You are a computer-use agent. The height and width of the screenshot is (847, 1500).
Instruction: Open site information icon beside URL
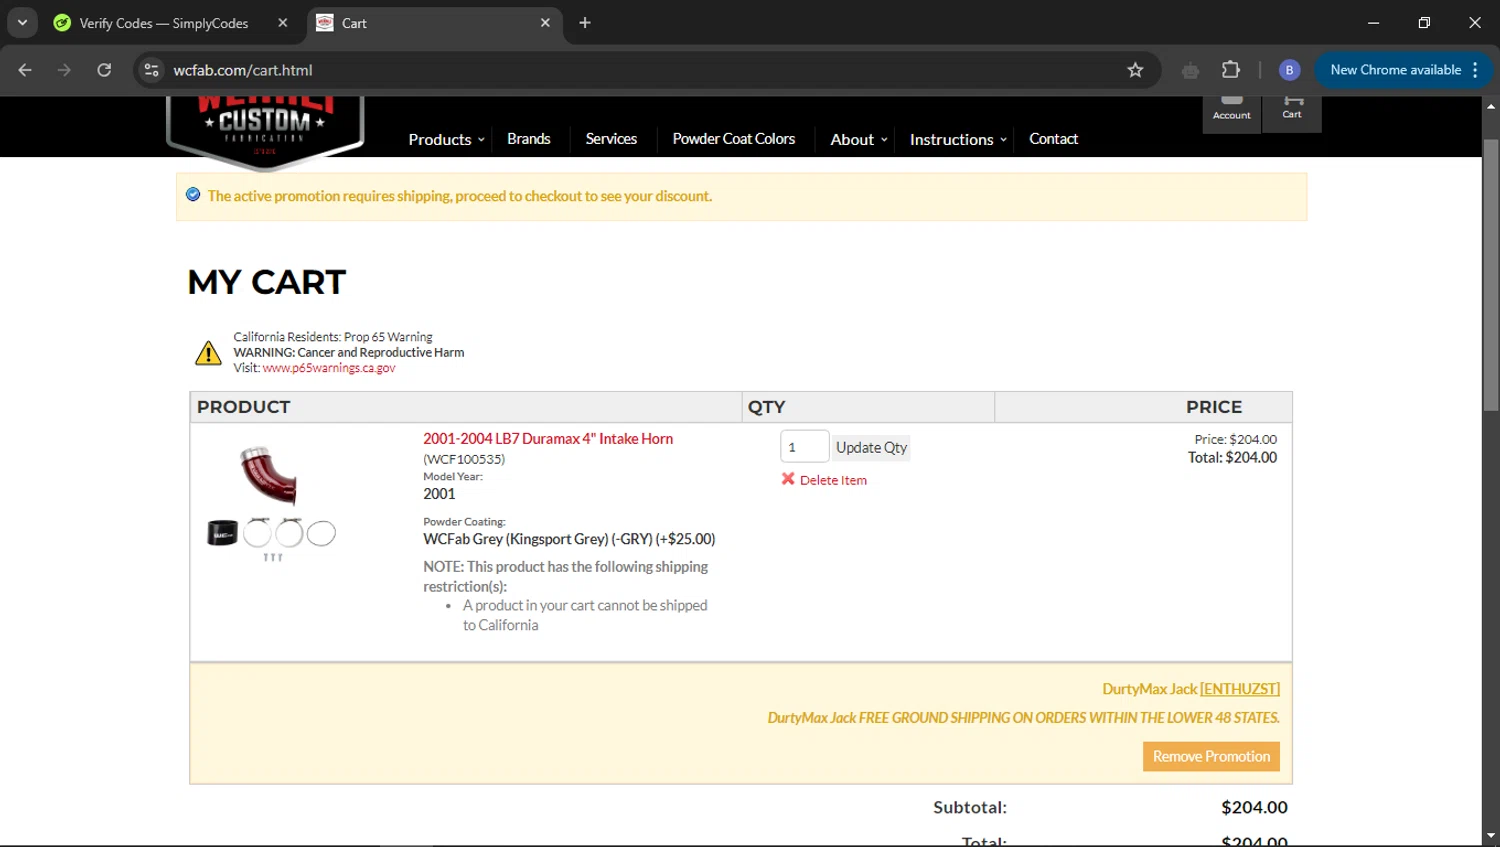coord(152,70)
